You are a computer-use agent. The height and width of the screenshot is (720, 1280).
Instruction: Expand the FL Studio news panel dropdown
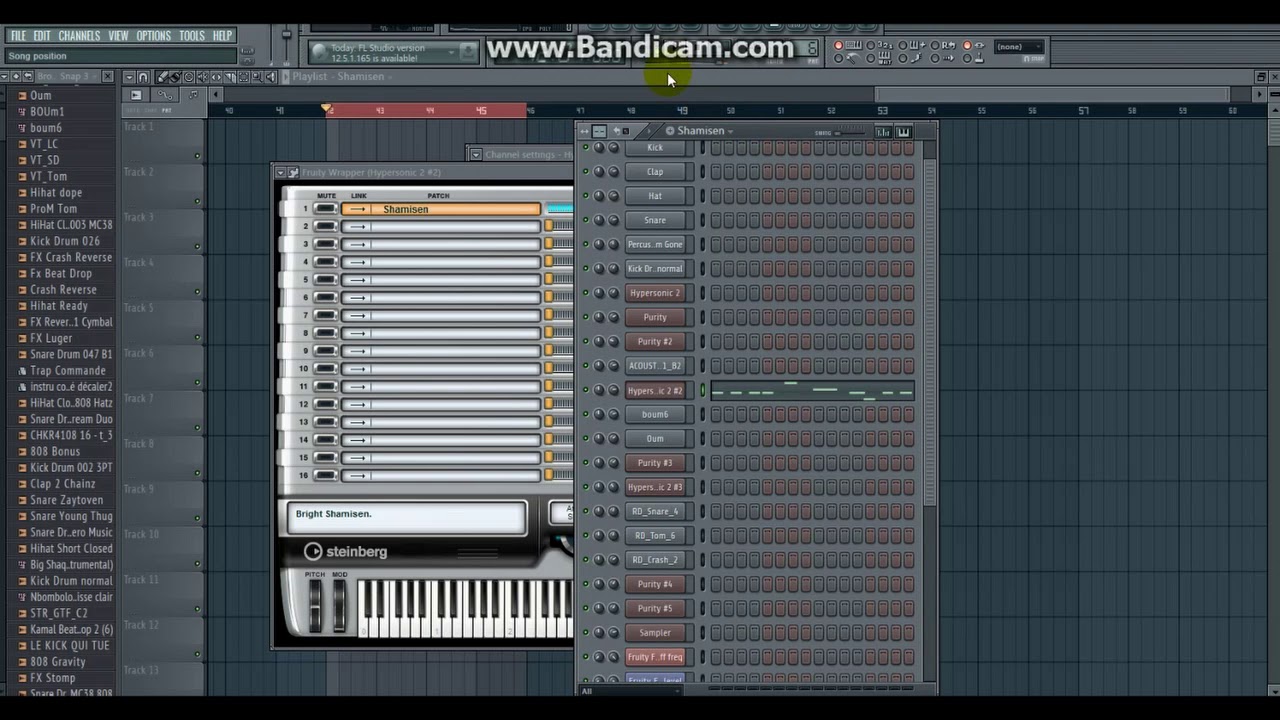452,52
